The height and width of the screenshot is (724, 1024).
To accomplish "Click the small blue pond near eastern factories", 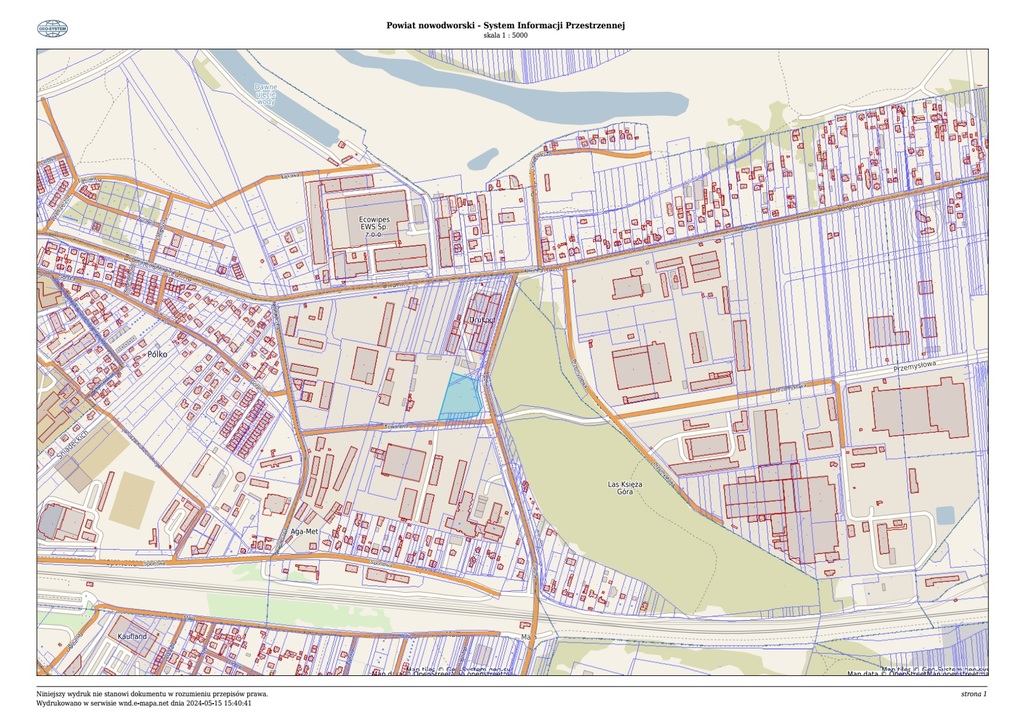I will tap(945, 514).
